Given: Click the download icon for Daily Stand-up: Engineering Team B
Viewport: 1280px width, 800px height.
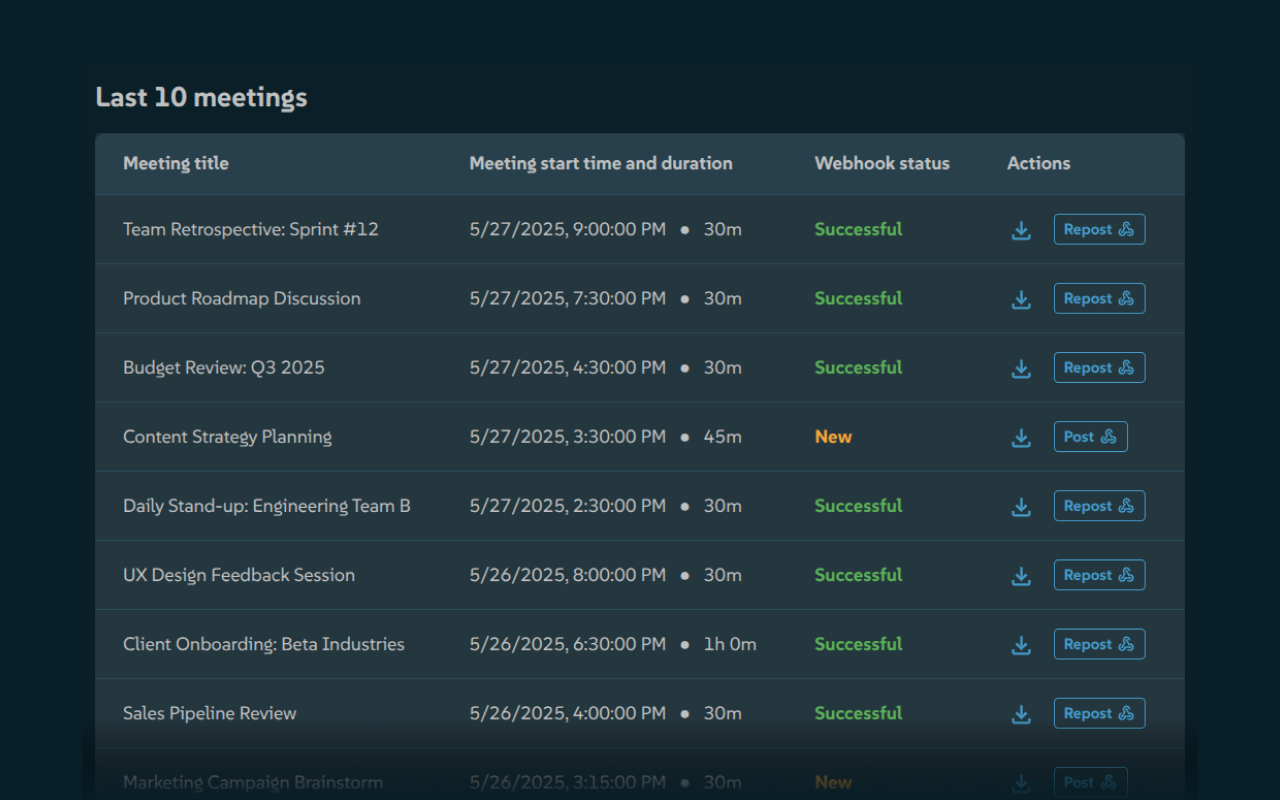Looking at the screenshot, I should [1021, 506].
